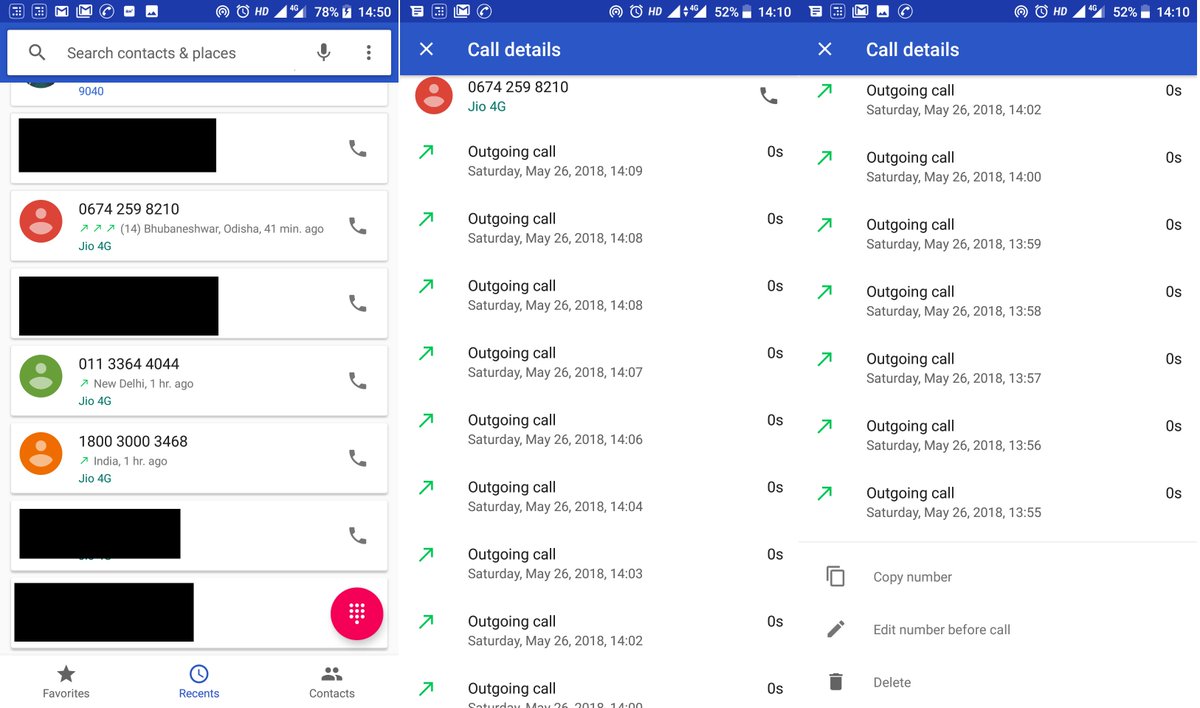Tap the red avatar of 0674 259 8210 in recents
This screenshot has height=708, width=1200.
41,221
